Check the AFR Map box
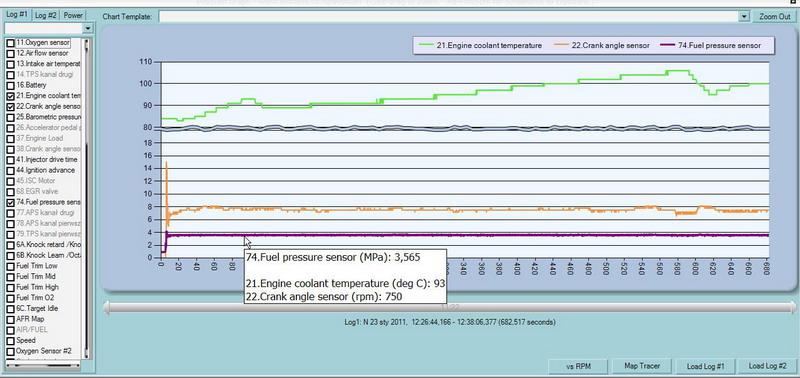Image resolution: width=800 pixels, height=378 pixels. [x=10, y=319]
